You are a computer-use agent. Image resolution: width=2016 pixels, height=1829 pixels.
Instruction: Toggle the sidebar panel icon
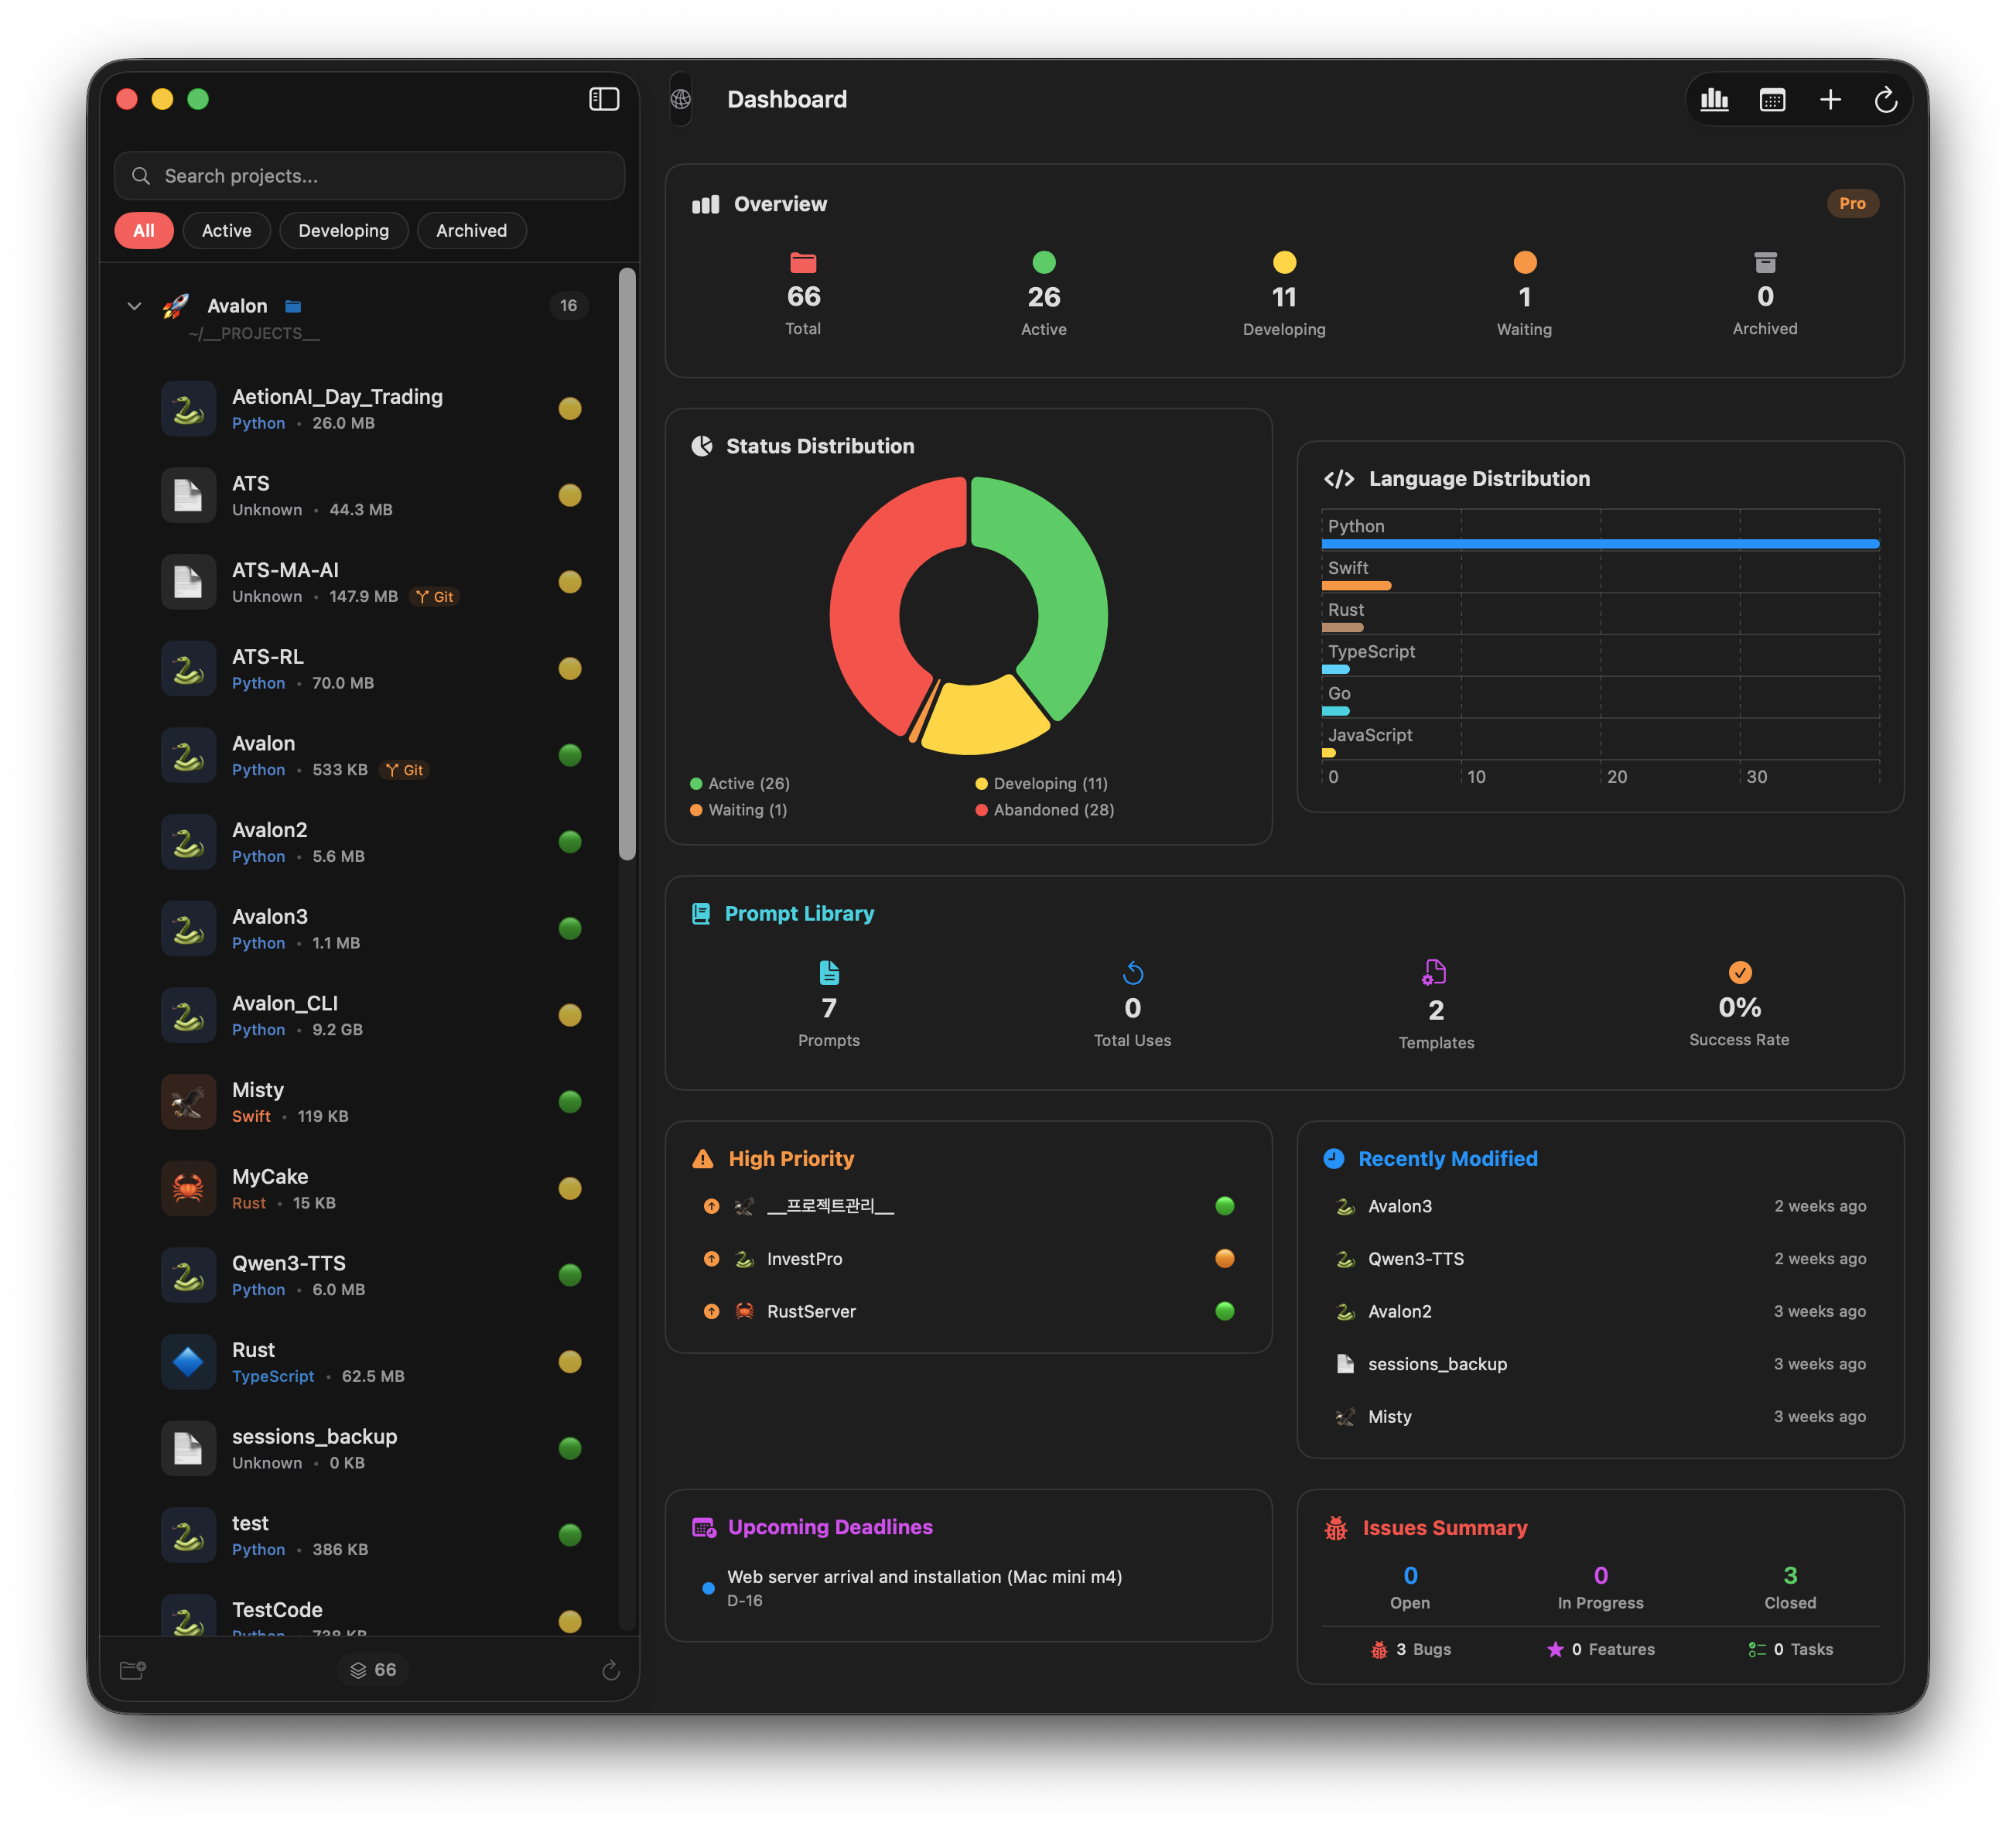coord(604,99)
